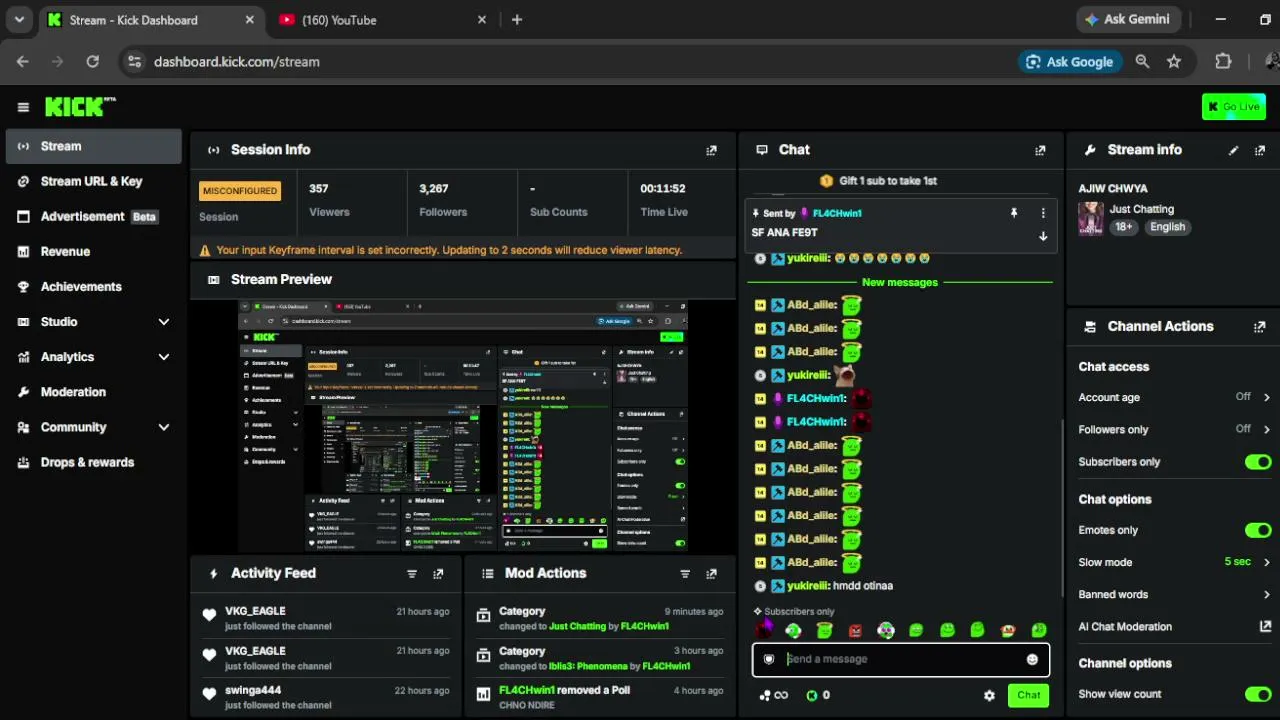Click Gift 1 sub to take 1st
The image size is (1280, 720).
pos(878,181)
